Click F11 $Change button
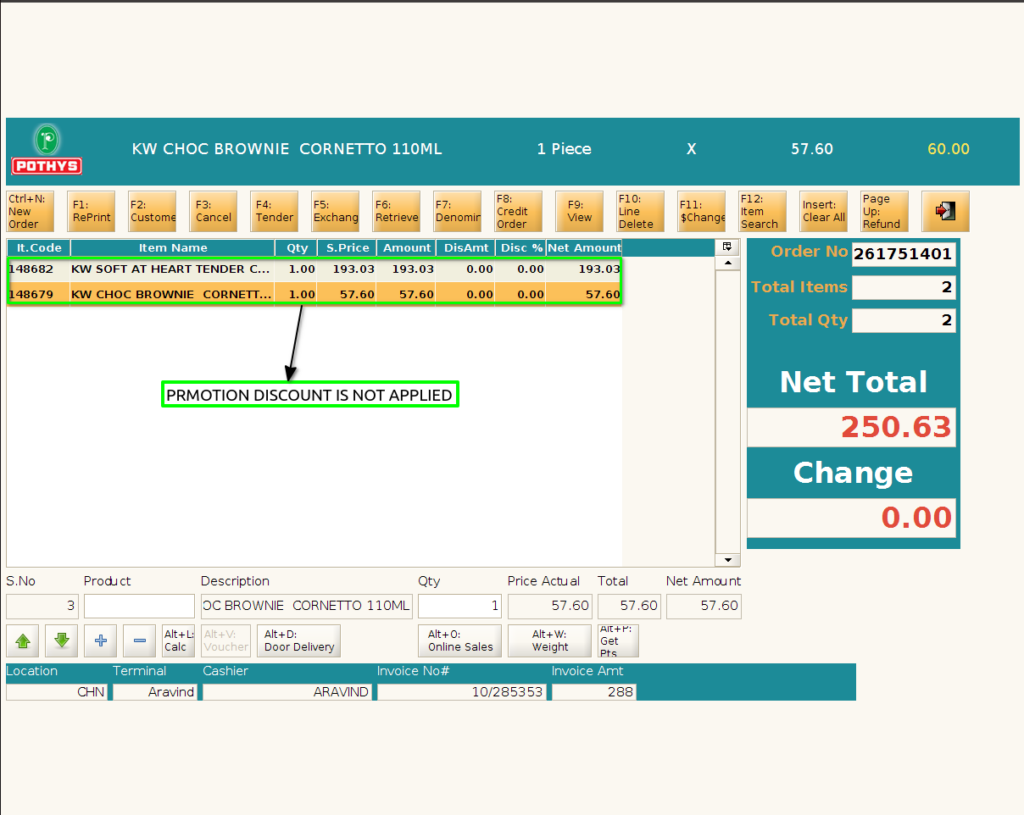This screenshot has width=1024, height=815. (701, 211)
